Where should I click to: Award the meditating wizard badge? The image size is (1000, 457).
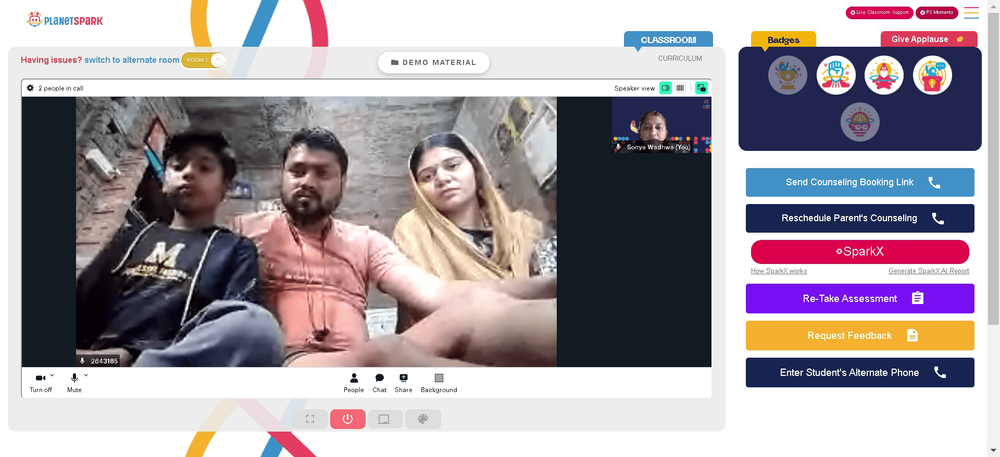pyautogui.click(x=884, y=75)
